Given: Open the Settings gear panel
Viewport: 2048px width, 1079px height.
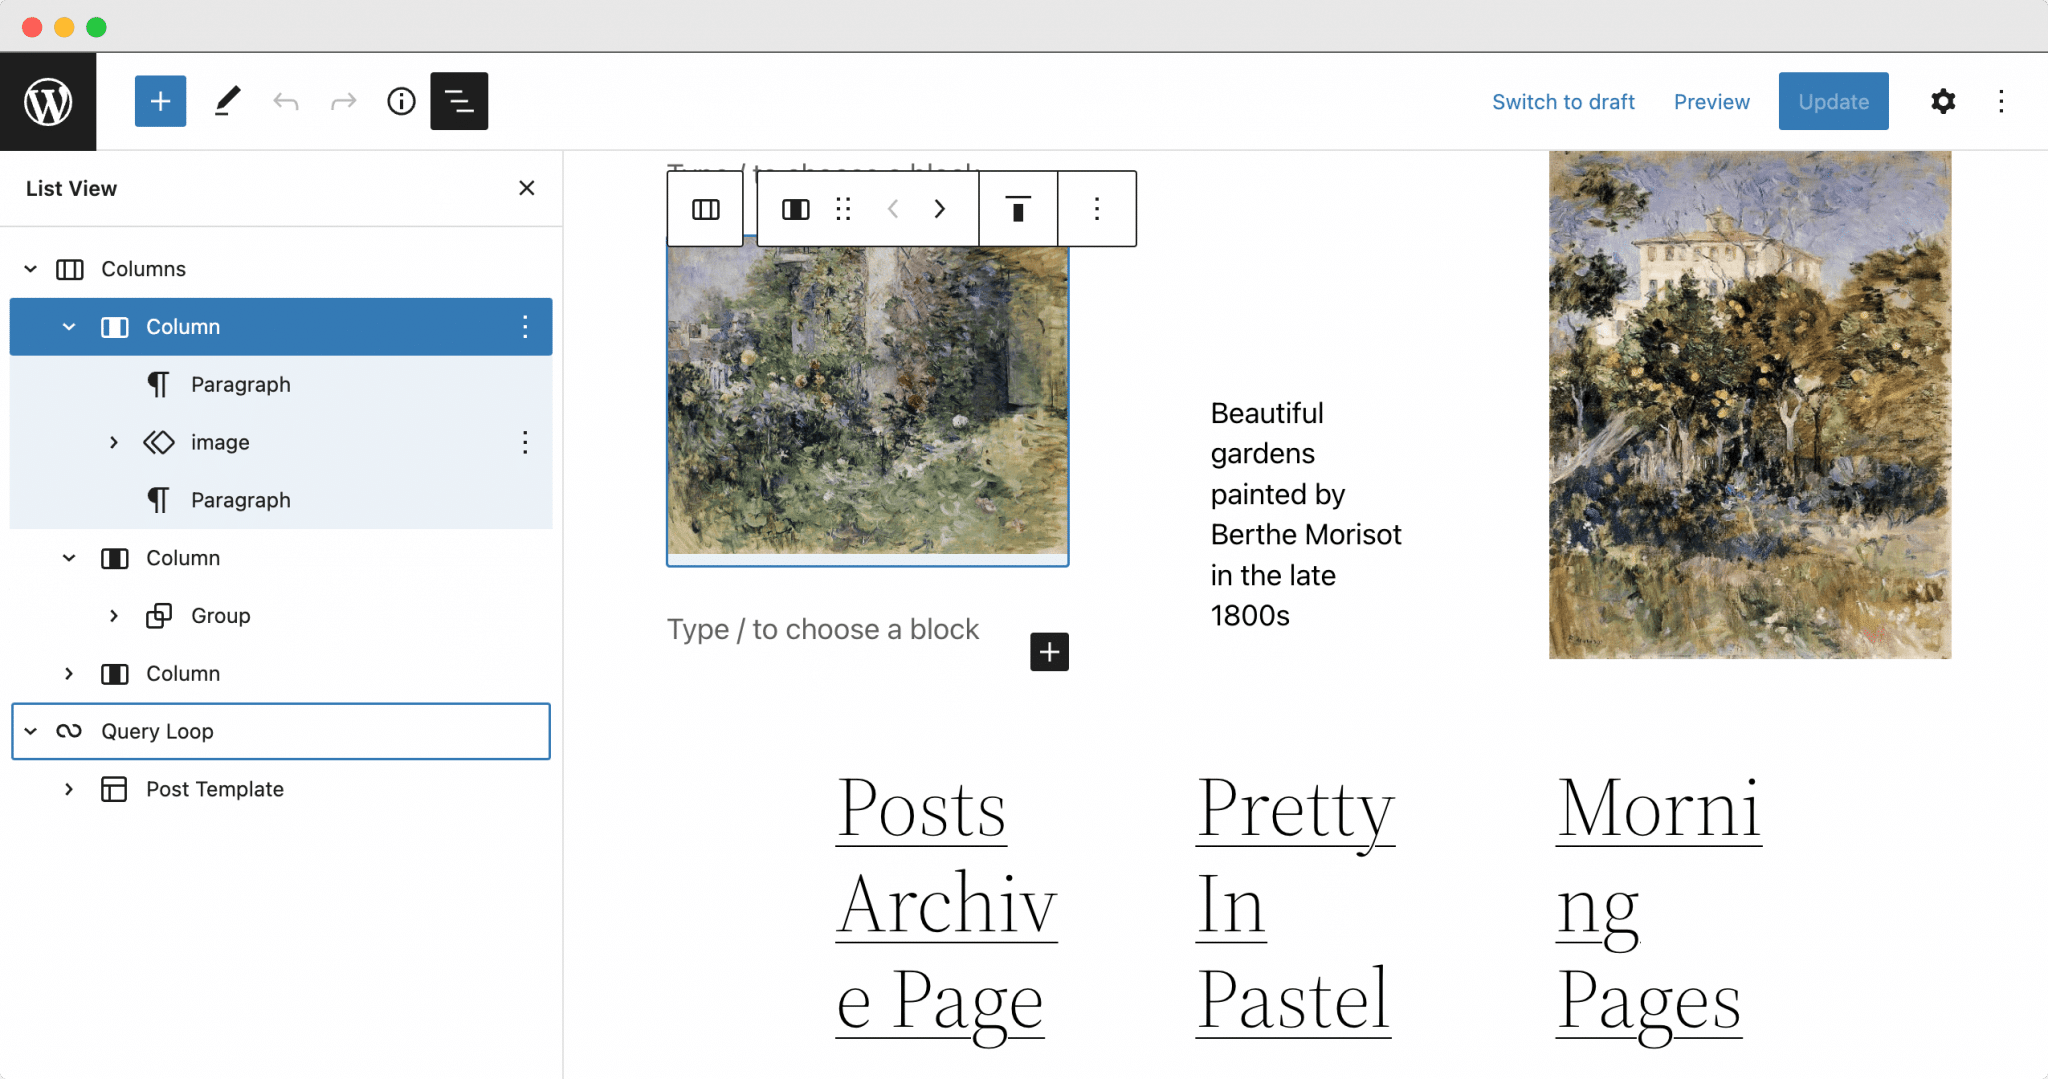Looking at the screenshot, I should 1942,101.
